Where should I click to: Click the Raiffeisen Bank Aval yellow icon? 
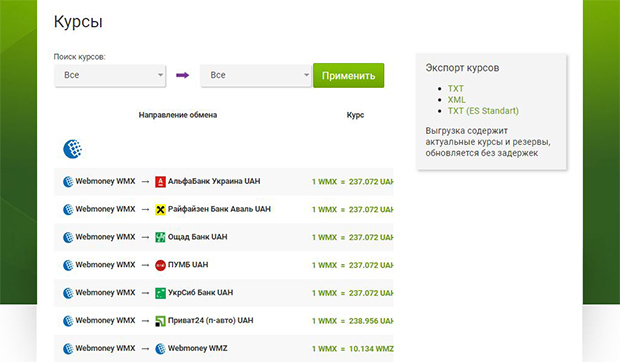pos(160,209)
